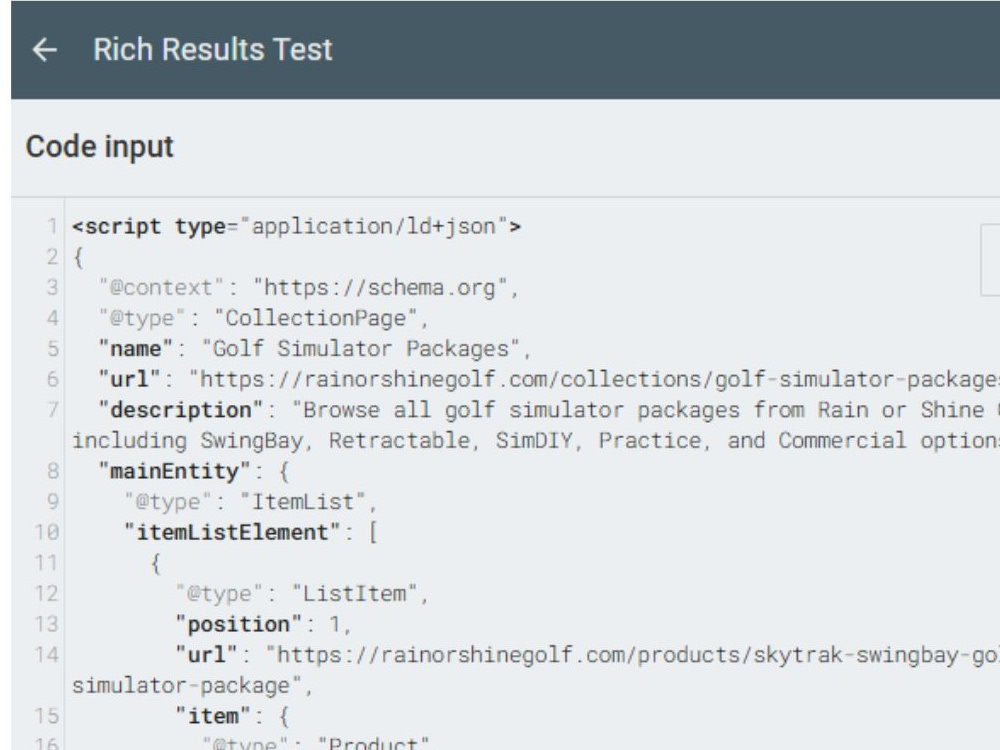Image resolution: width=1000 pixels, height=750 pixels.
Task: Click the wrapped line including SwingBay, Retractable
Action: pyautogui.click(x=536, y=441)
